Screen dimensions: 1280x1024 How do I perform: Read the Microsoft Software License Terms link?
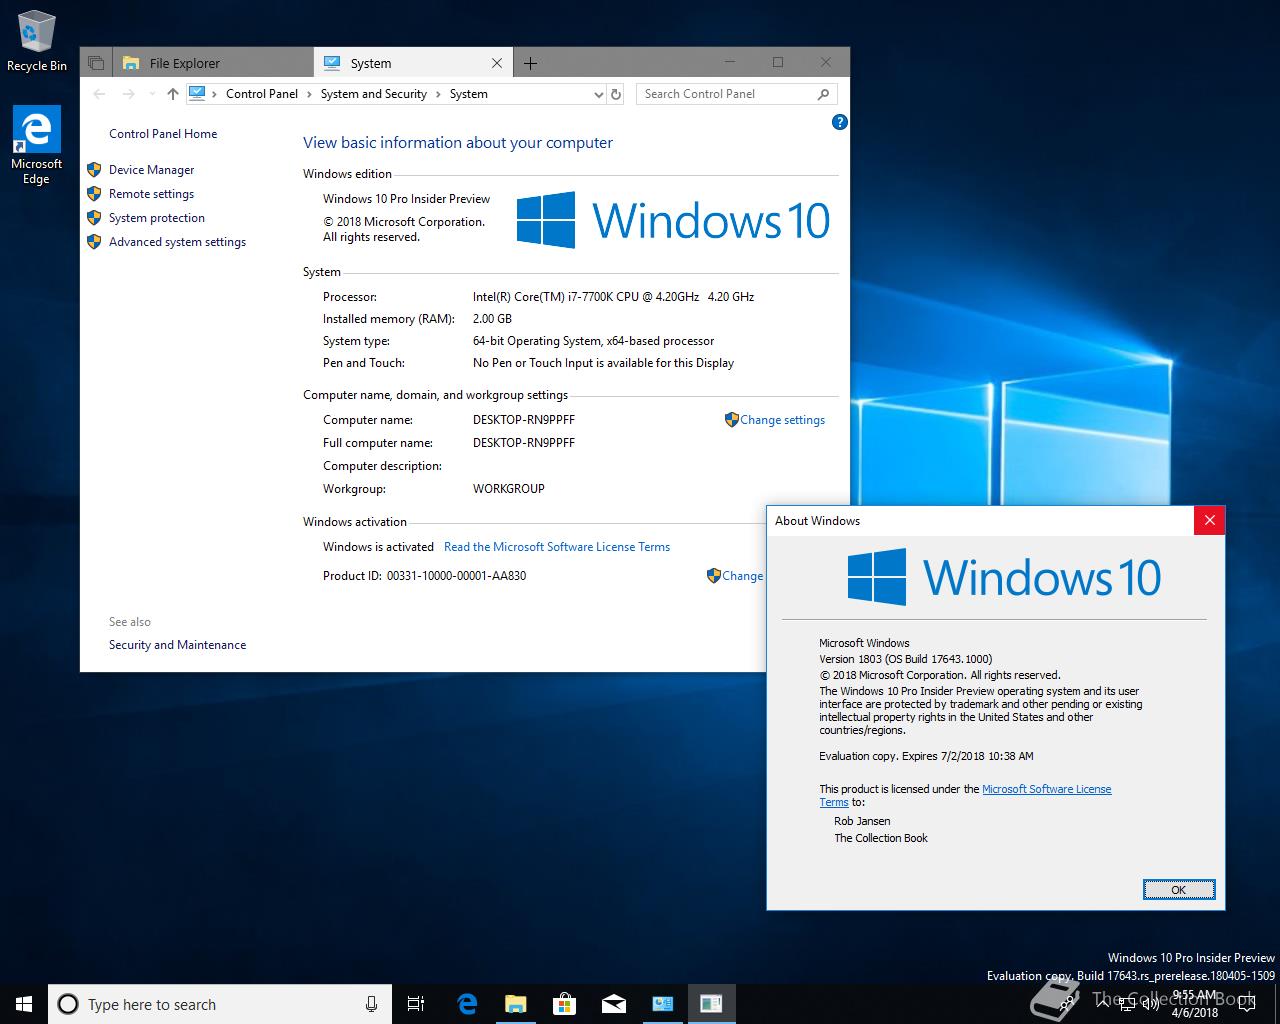(x=557, y=547)
